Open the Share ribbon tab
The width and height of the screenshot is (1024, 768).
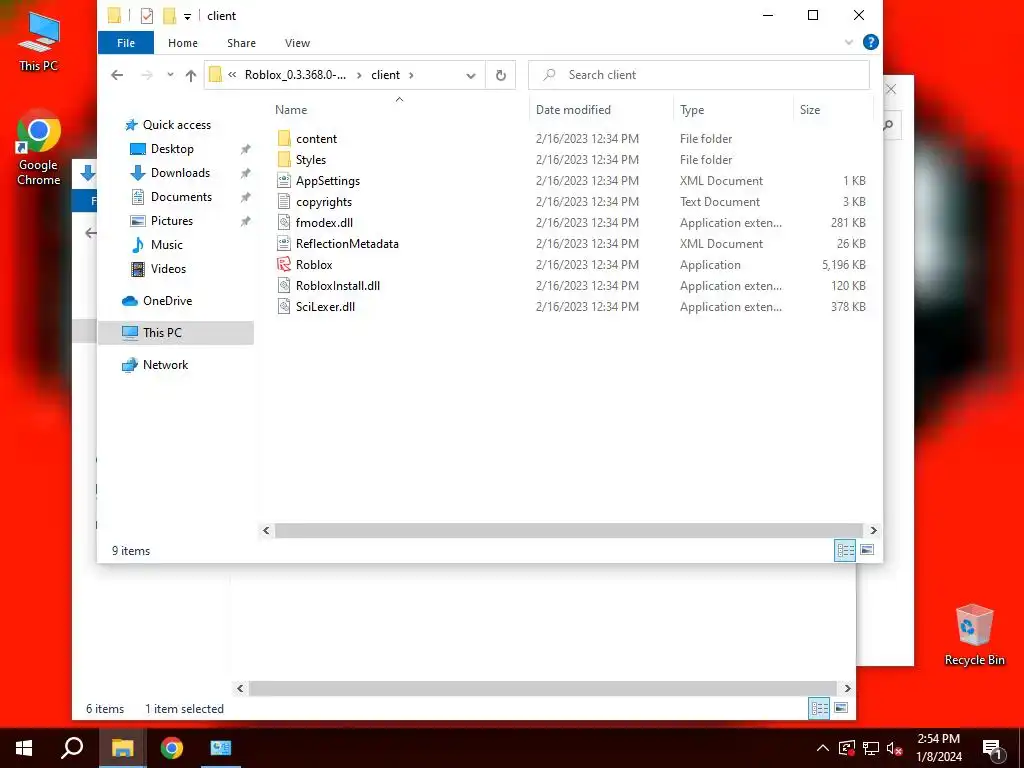(x=241, y=43)
